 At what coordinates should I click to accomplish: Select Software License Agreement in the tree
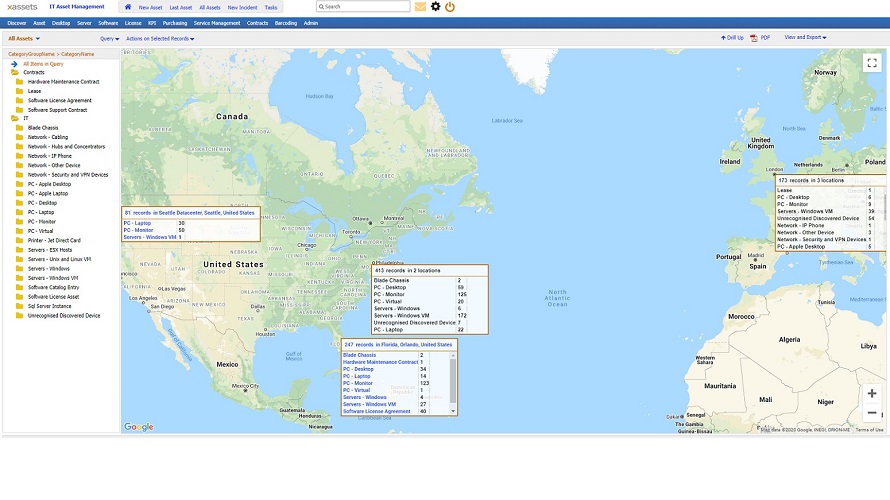(x=60, y=100)
